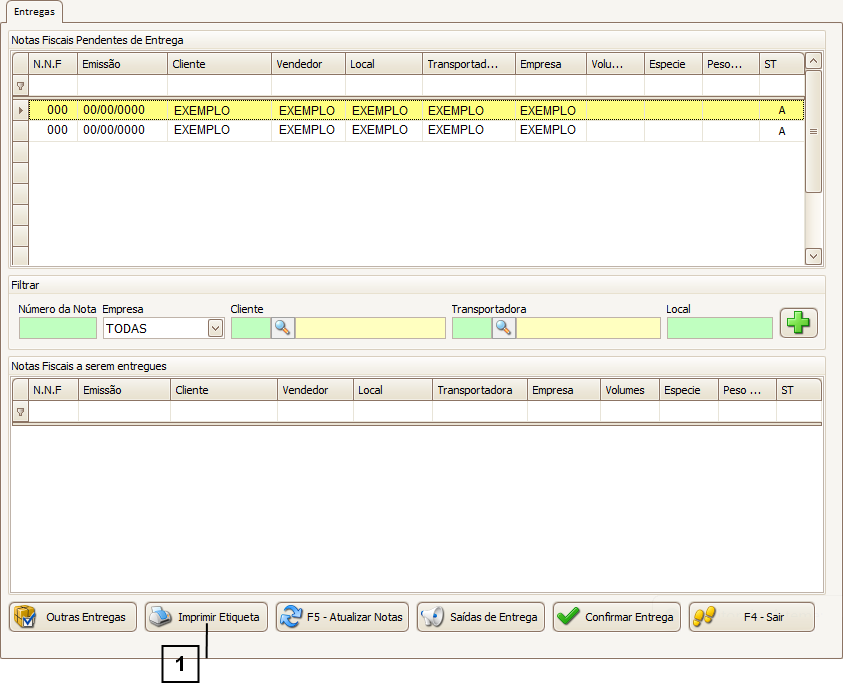Click the Local filter input field

click(719, 328)
